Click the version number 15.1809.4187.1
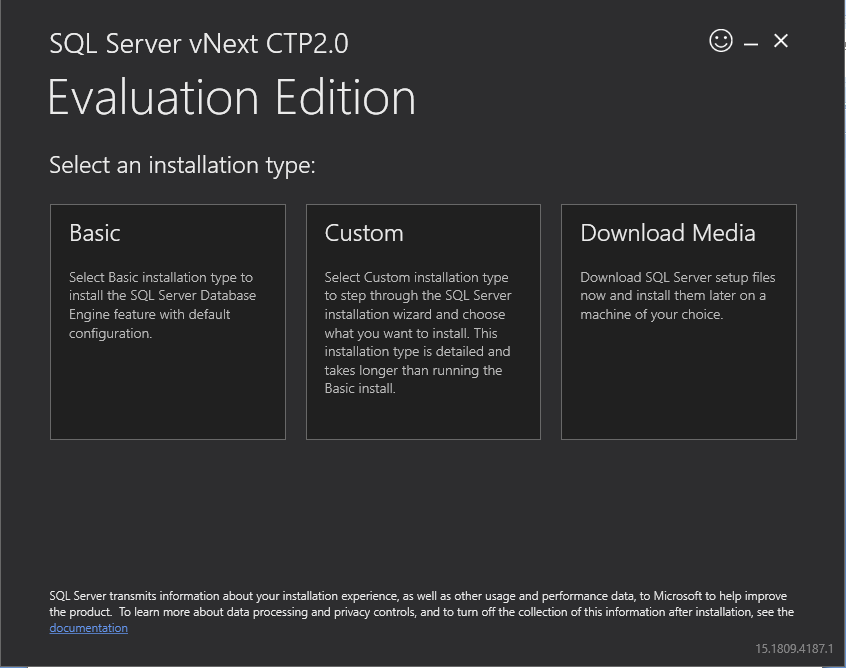 (x=789, y=650)
